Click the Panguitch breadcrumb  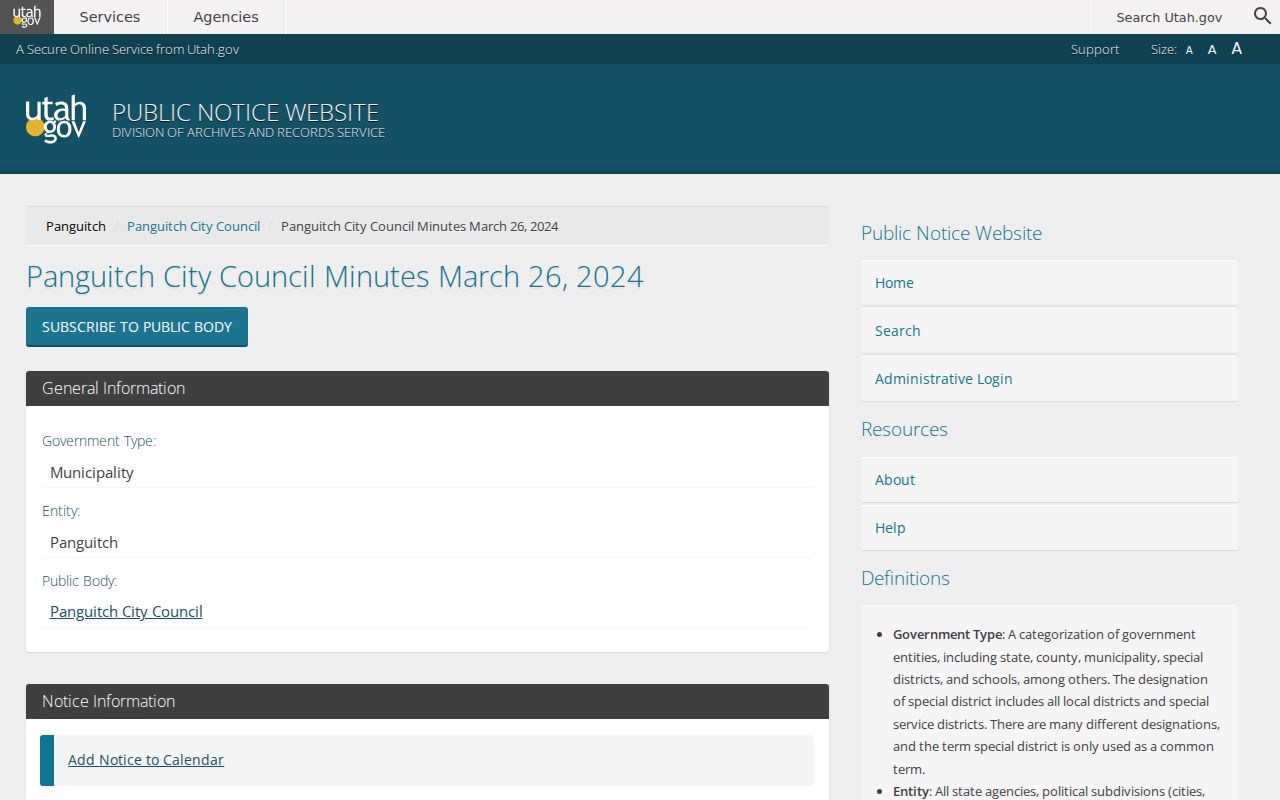(76, 226)
